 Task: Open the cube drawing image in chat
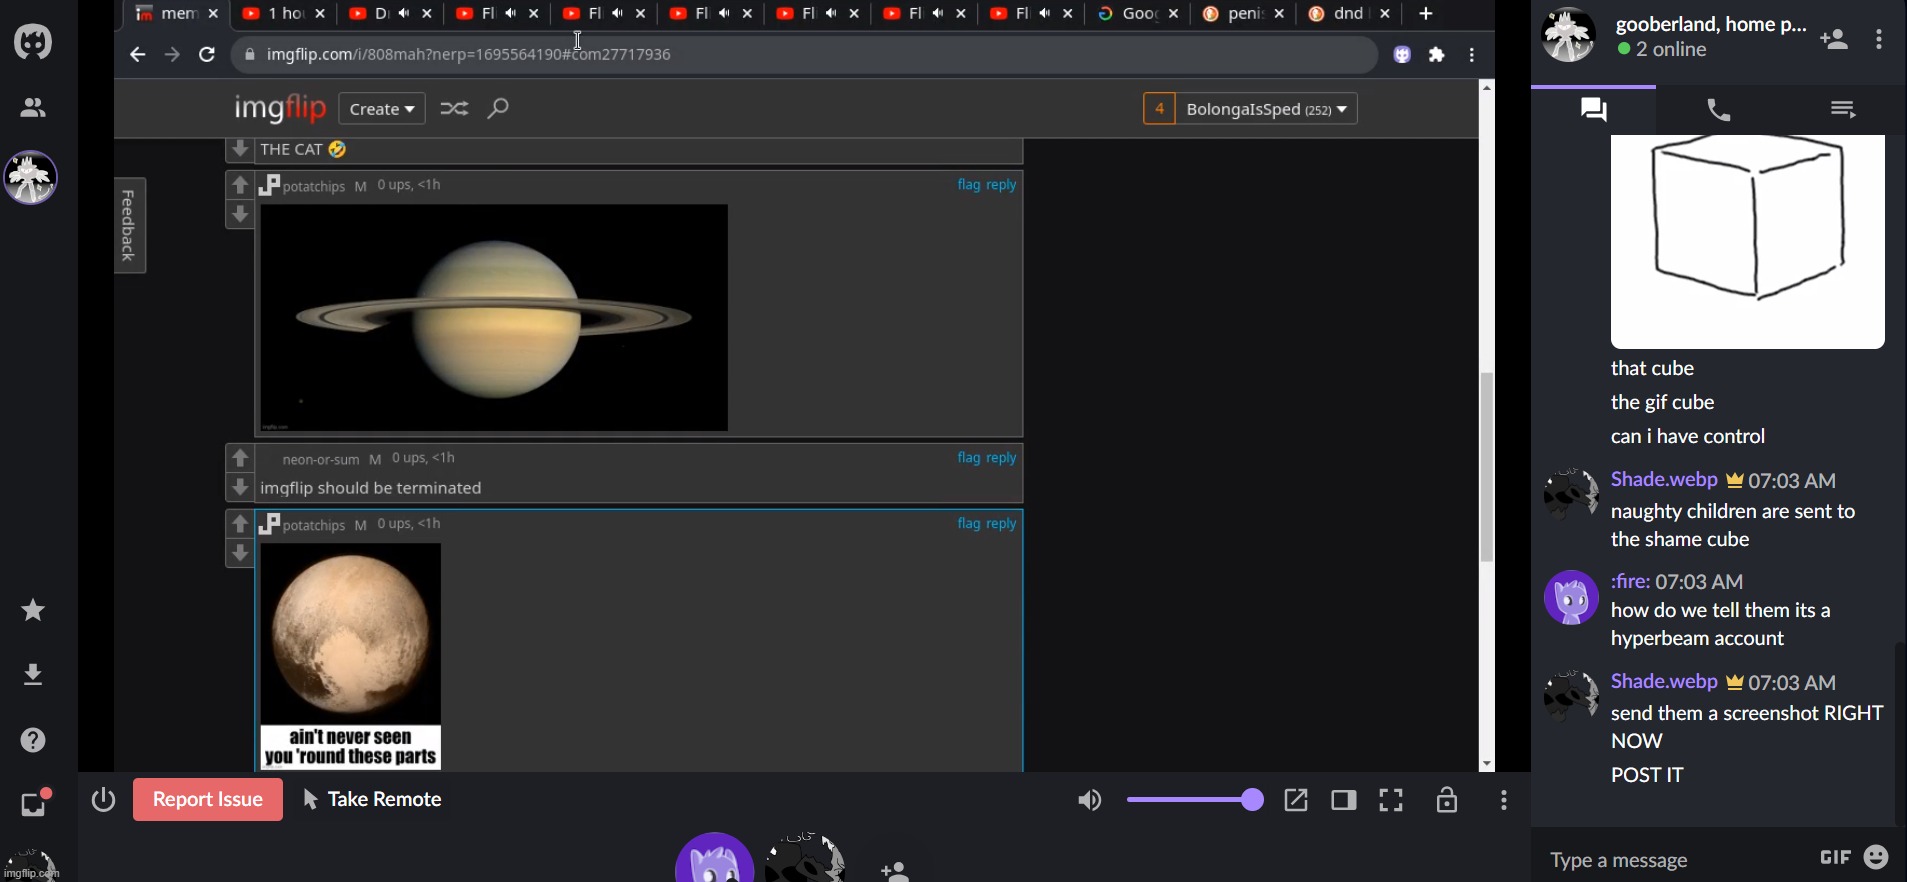click(x=1748, y=242)
